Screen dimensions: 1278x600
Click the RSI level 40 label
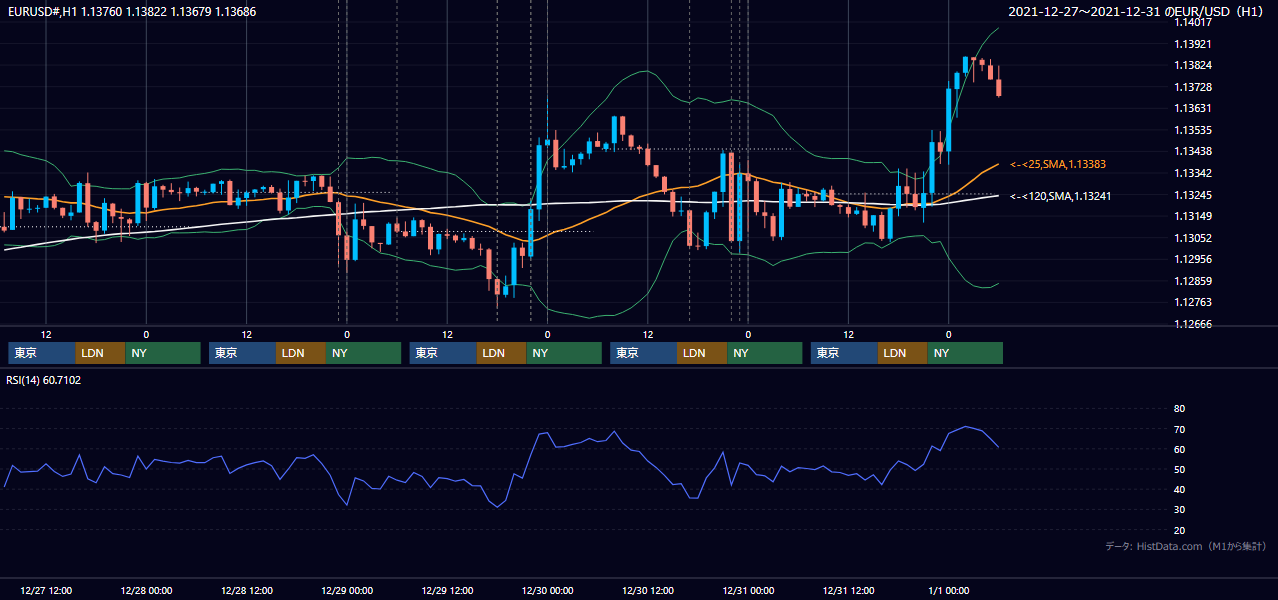1179,489
